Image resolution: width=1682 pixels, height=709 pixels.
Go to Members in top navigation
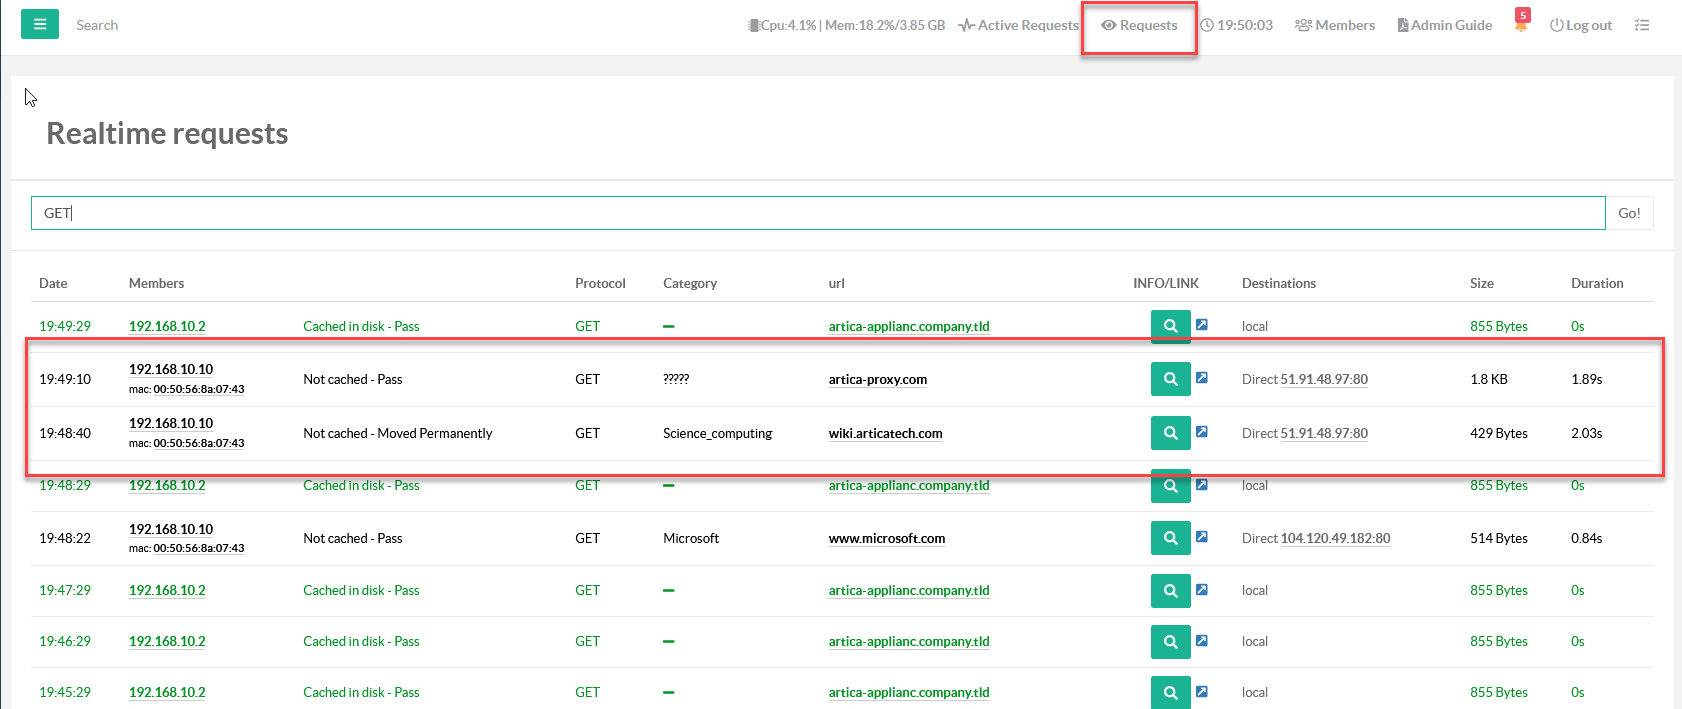pyautogui.click(x=1335, y=25)
